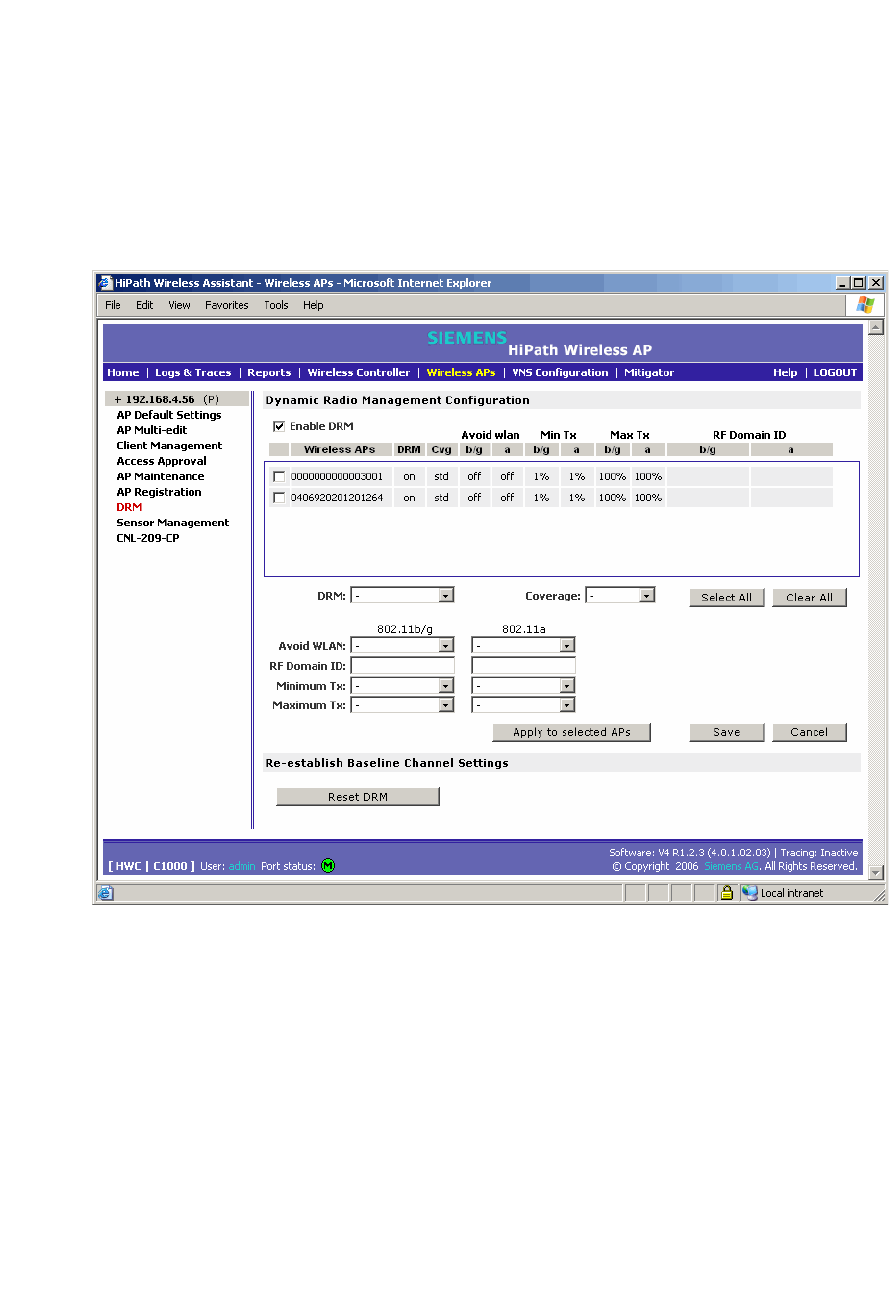The height and width of the screenshot is (1314, 889).
Task: Click the Windows flag logo in menu bar
Action: 865,305
